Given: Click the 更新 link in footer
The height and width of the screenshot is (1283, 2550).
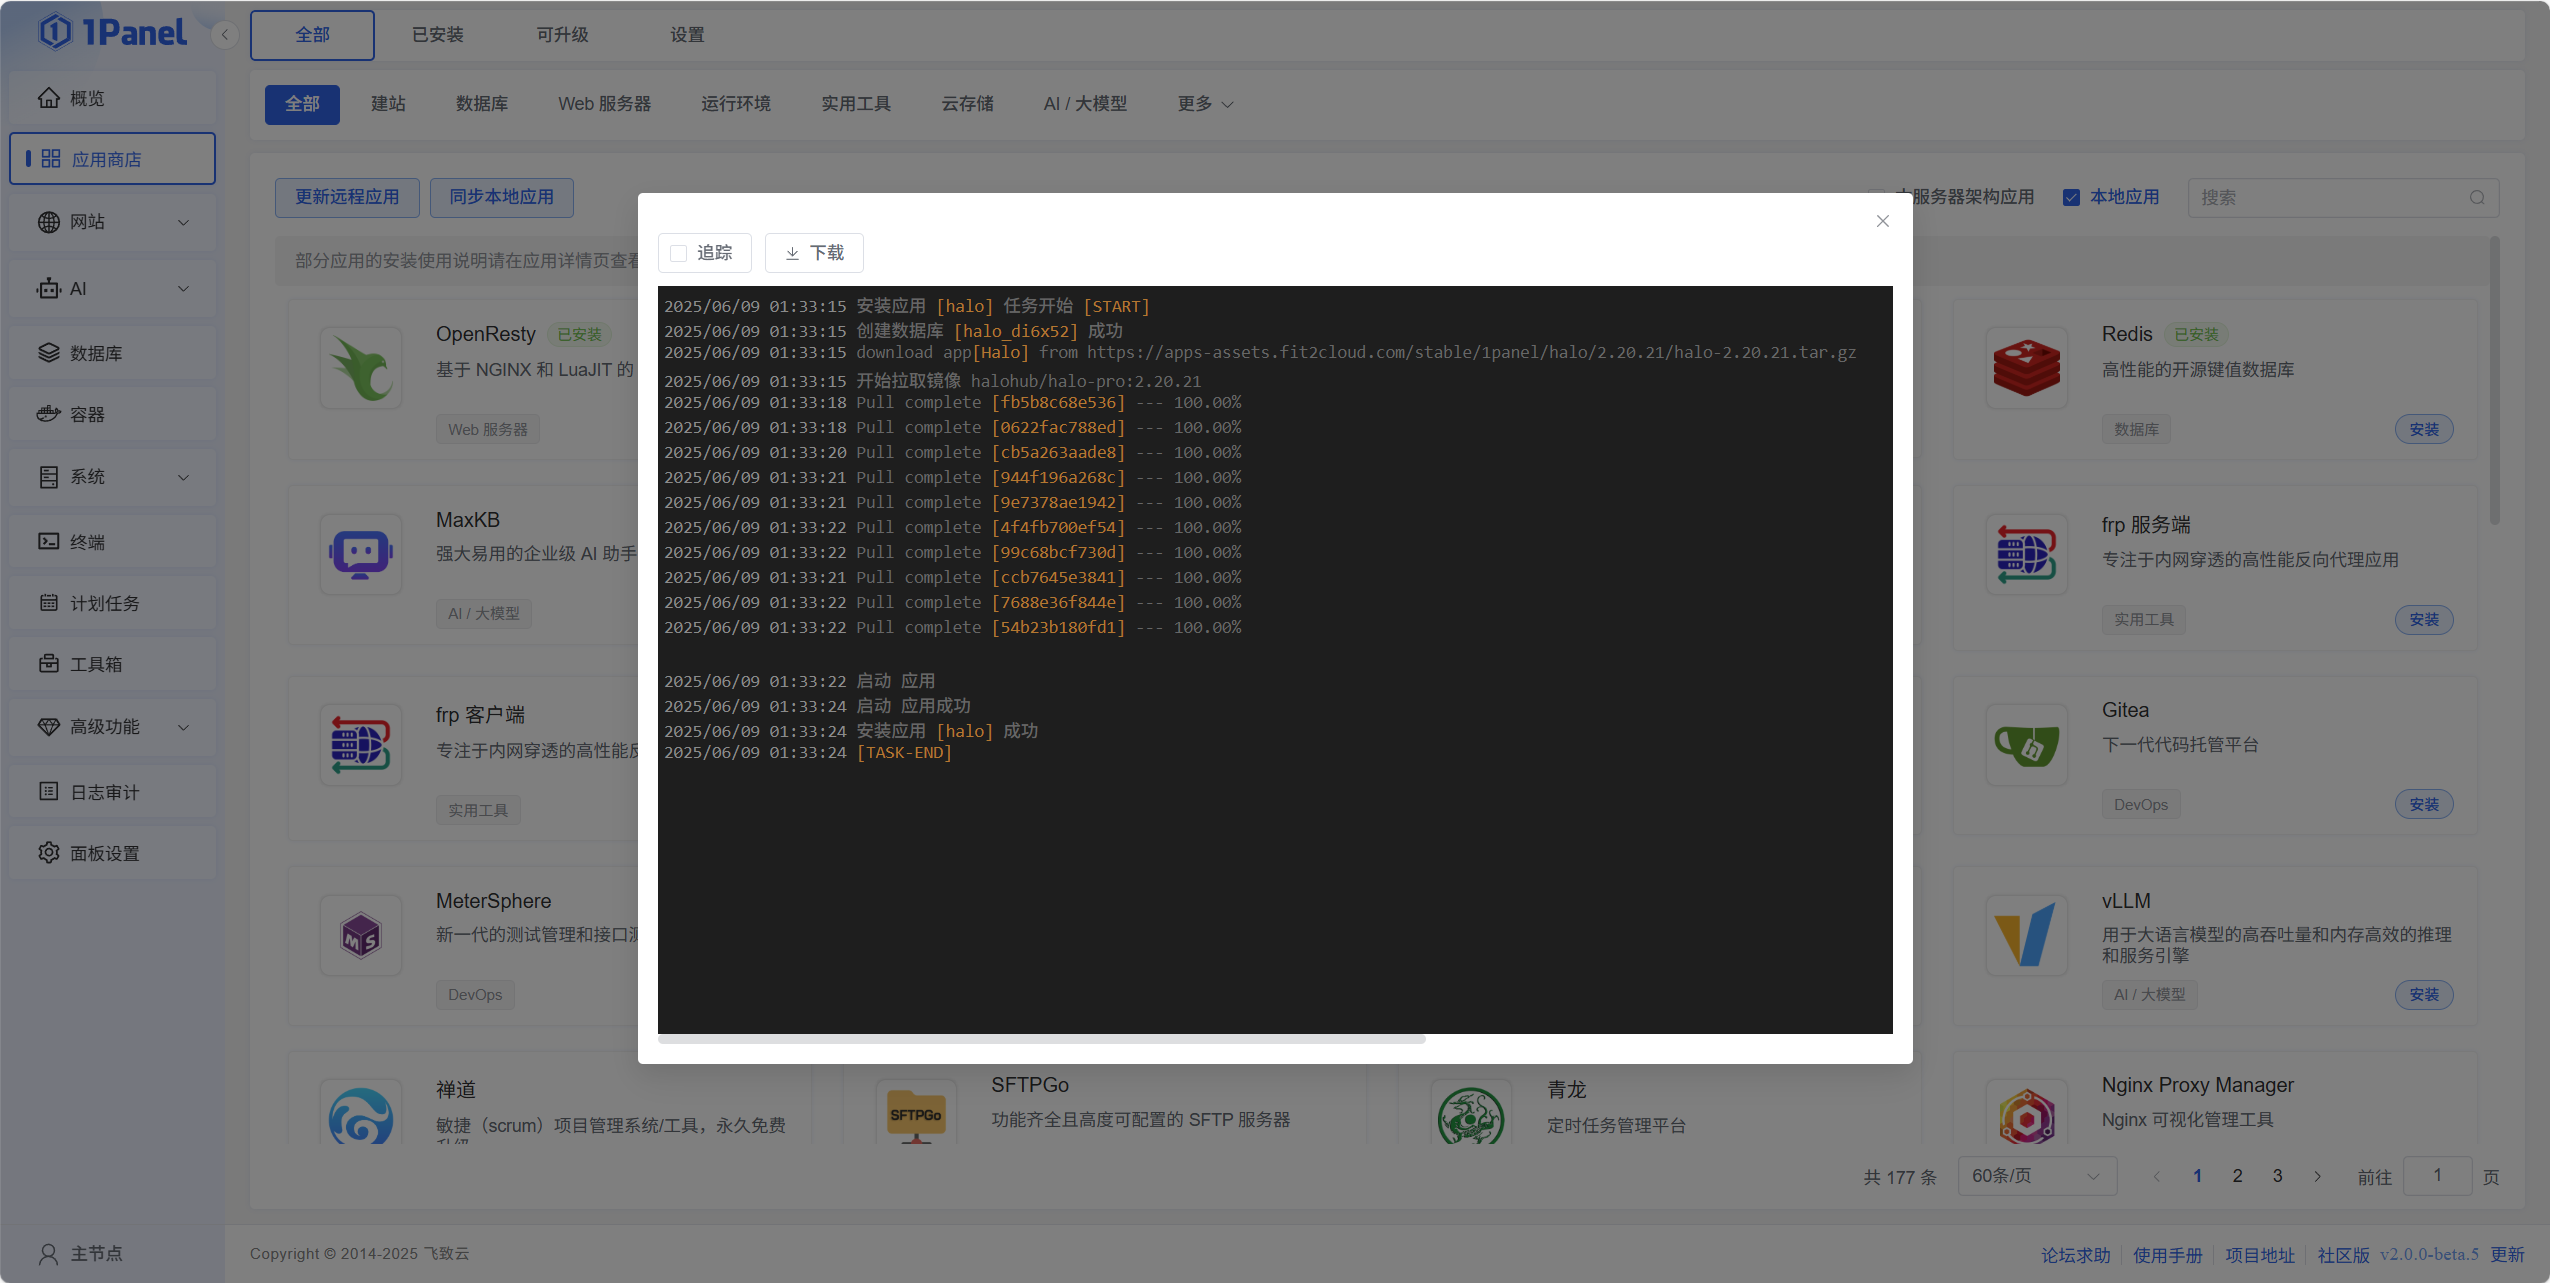Looking at the screenshot, I should click(2507, 1254).
